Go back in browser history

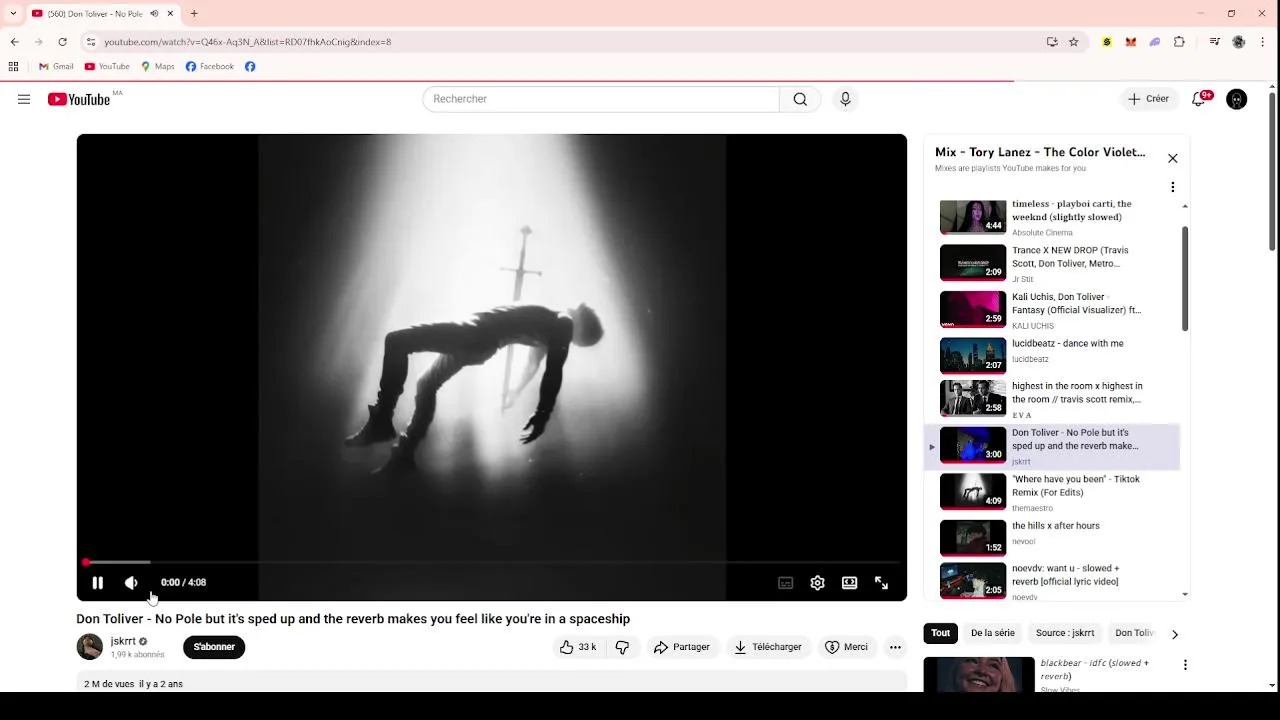[14, 42]
